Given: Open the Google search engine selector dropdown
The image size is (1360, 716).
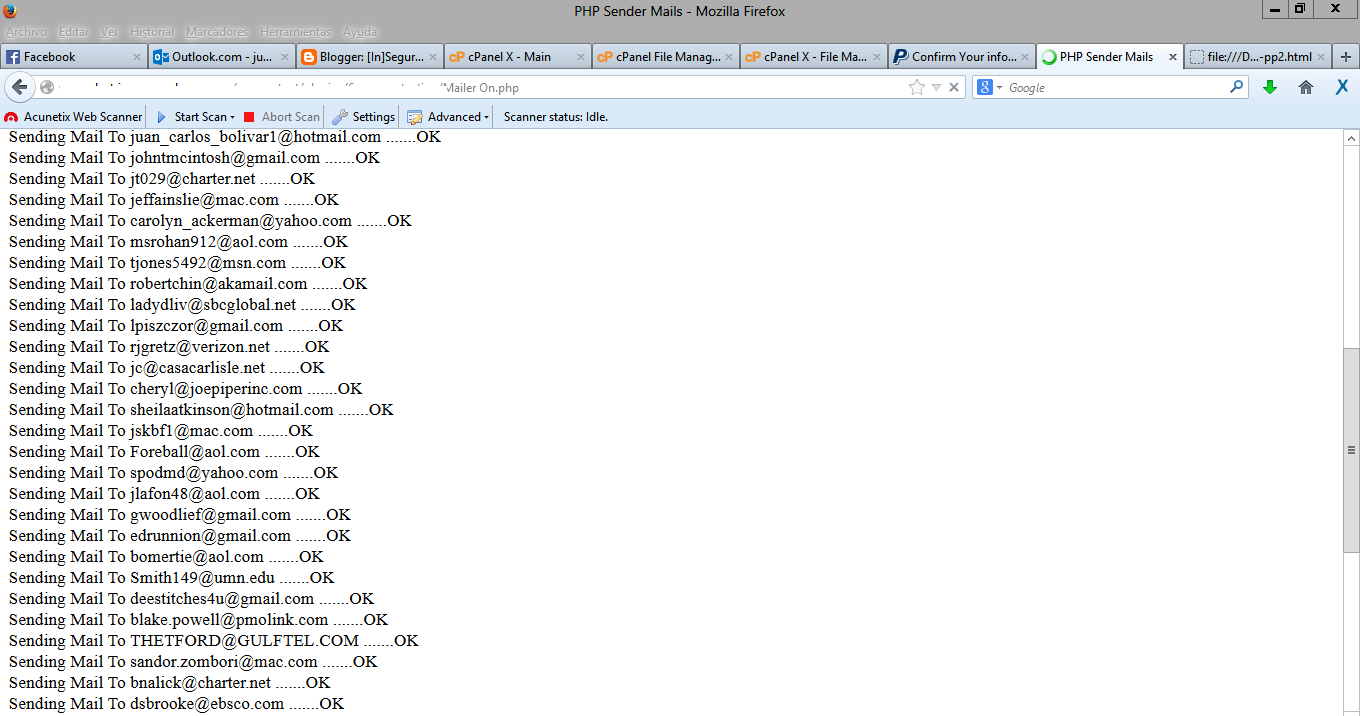Looking at the screenshot, I should tap(990, 88).
